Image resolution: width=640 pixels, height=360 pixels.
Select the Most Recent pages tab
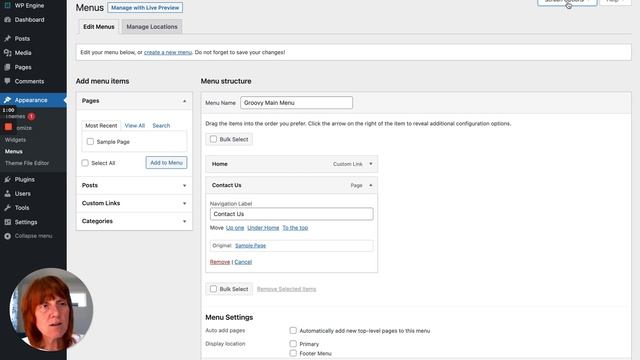tap(101, 125)
